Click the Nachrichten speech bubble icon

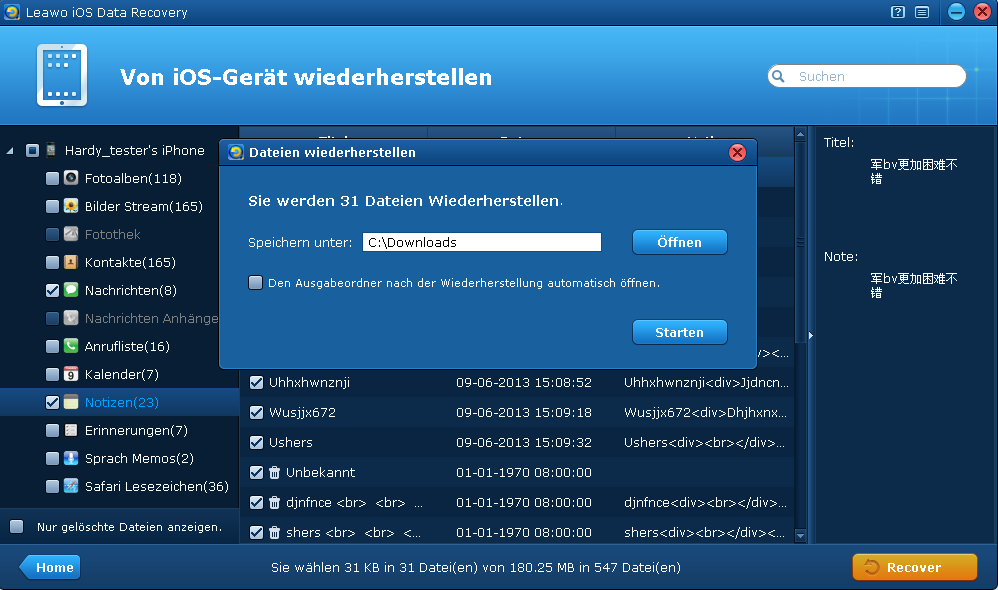71,290
